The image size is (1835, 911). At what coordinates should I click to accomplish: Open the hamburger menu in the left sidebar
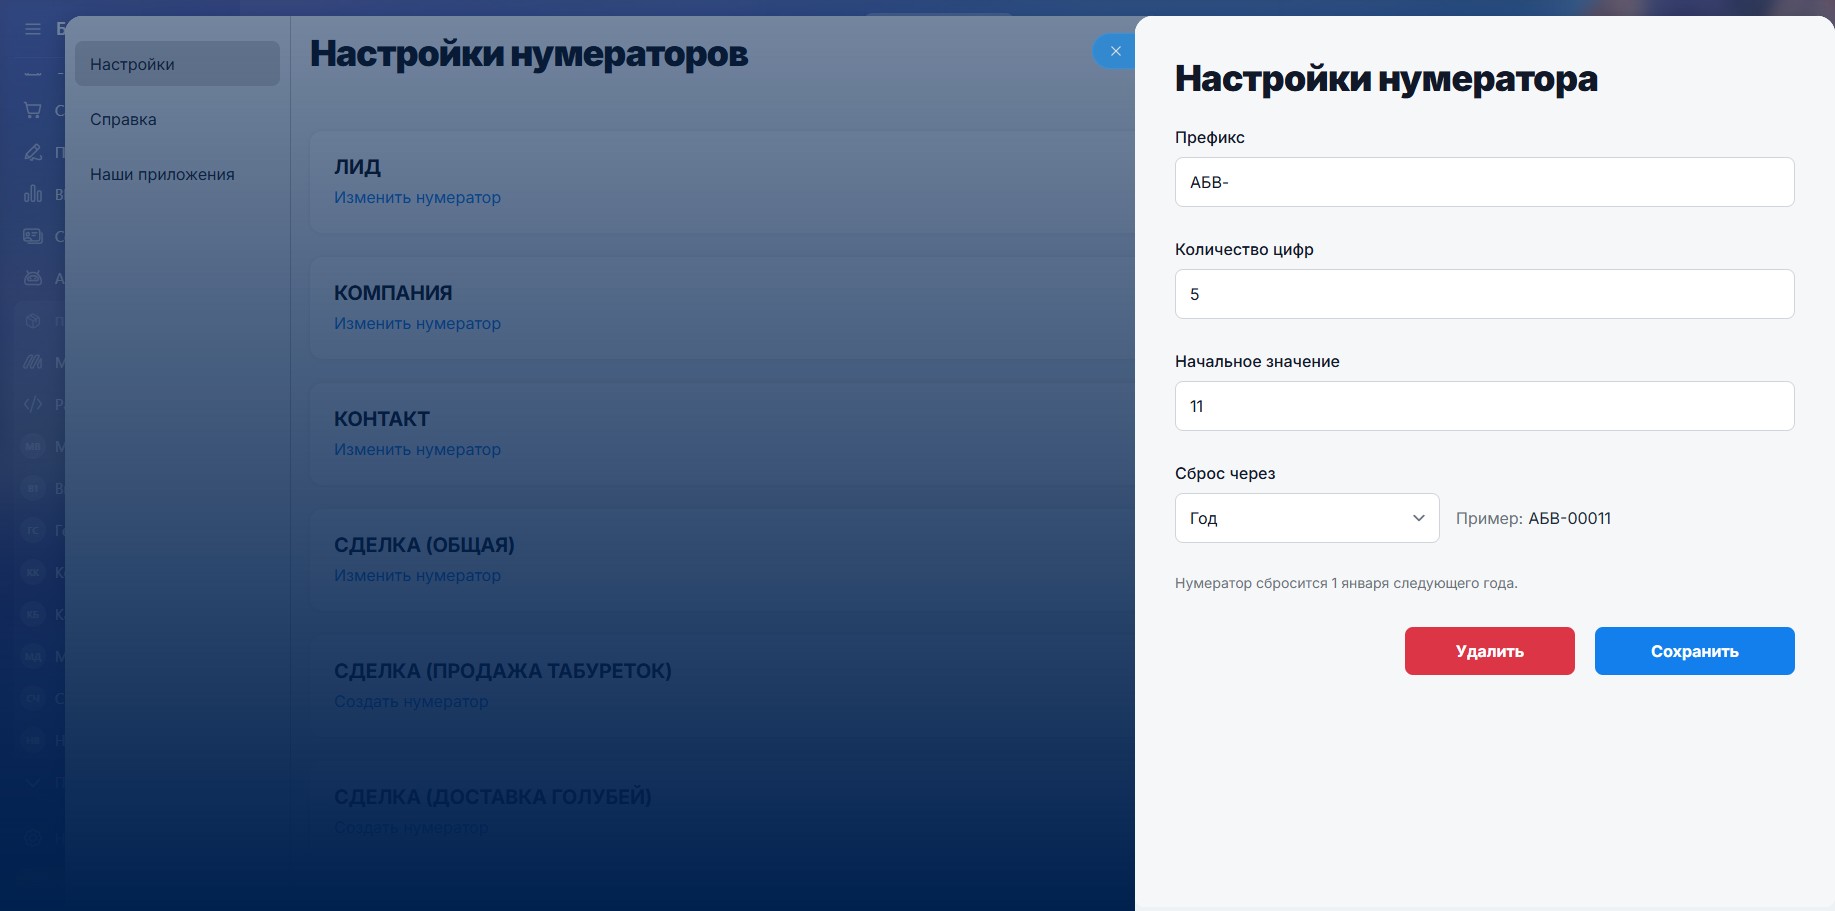(x=33, y=29)
